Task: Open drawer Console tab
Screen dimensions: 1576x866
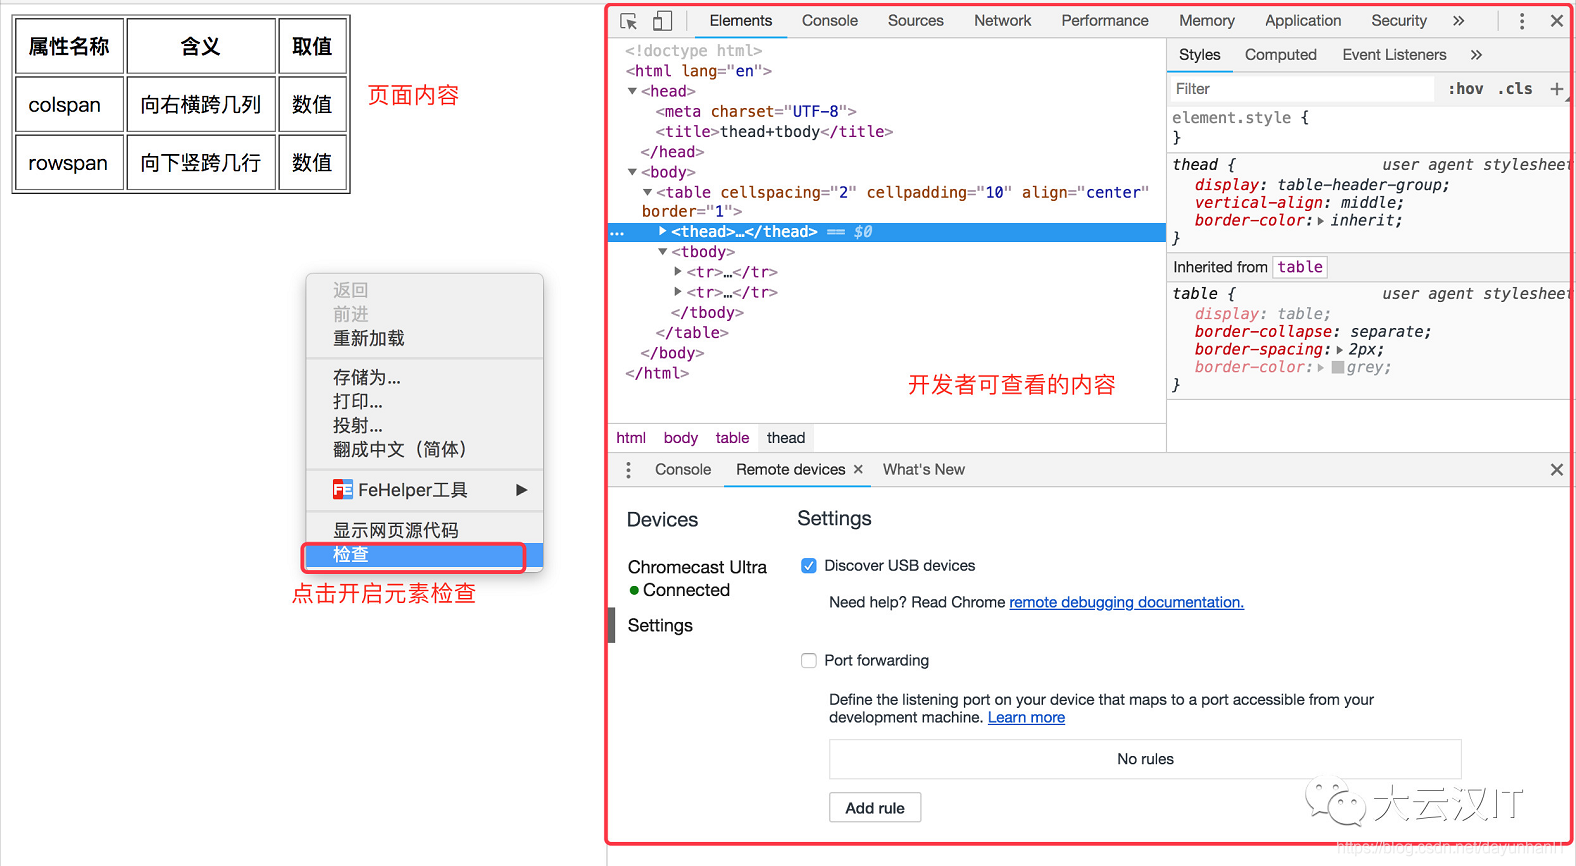Action: [683, 470]
